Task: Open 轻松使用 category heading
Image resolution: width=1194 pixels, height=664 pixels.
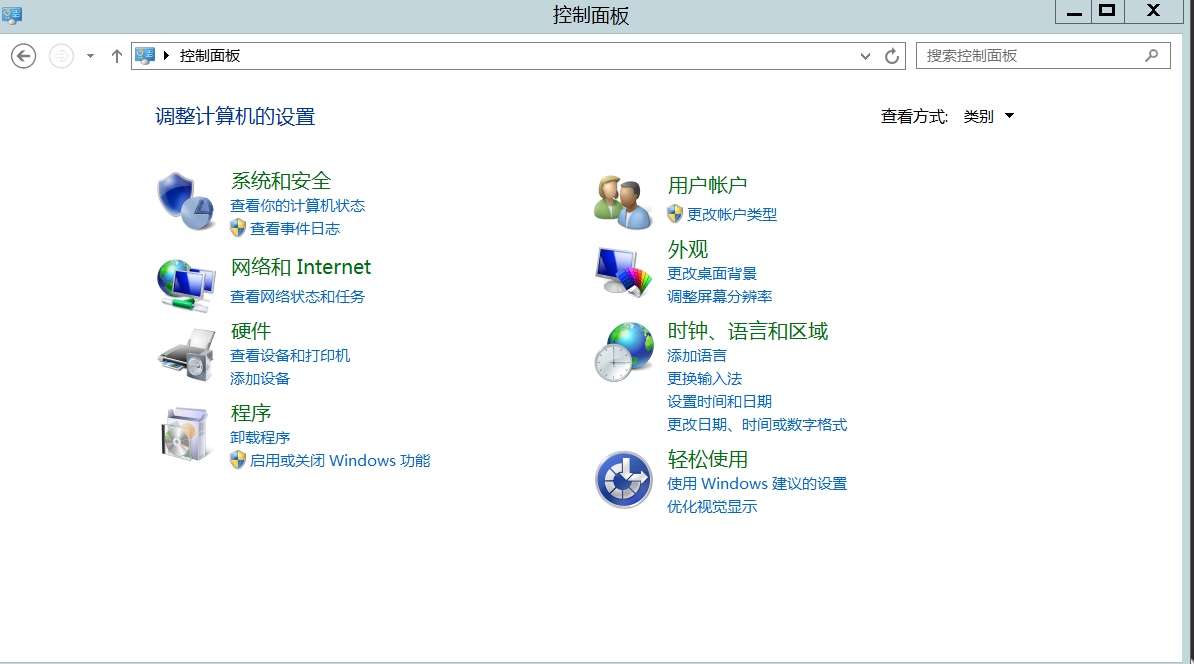Action: (707, 459)
